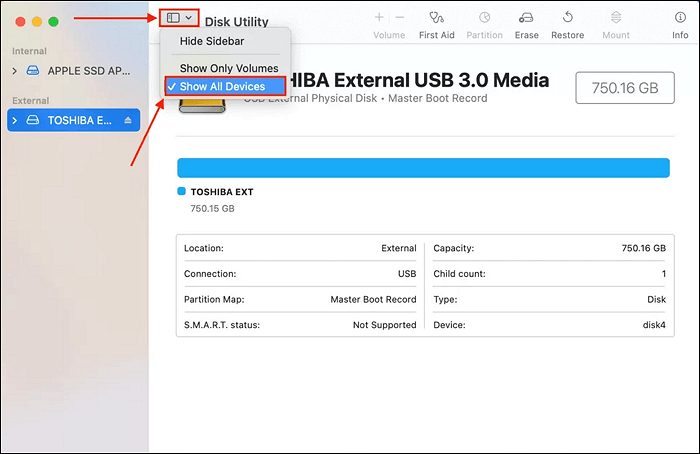Toggle the sidebar view button
The width and height of the screenshot is (700, 454).
point(173,18)
